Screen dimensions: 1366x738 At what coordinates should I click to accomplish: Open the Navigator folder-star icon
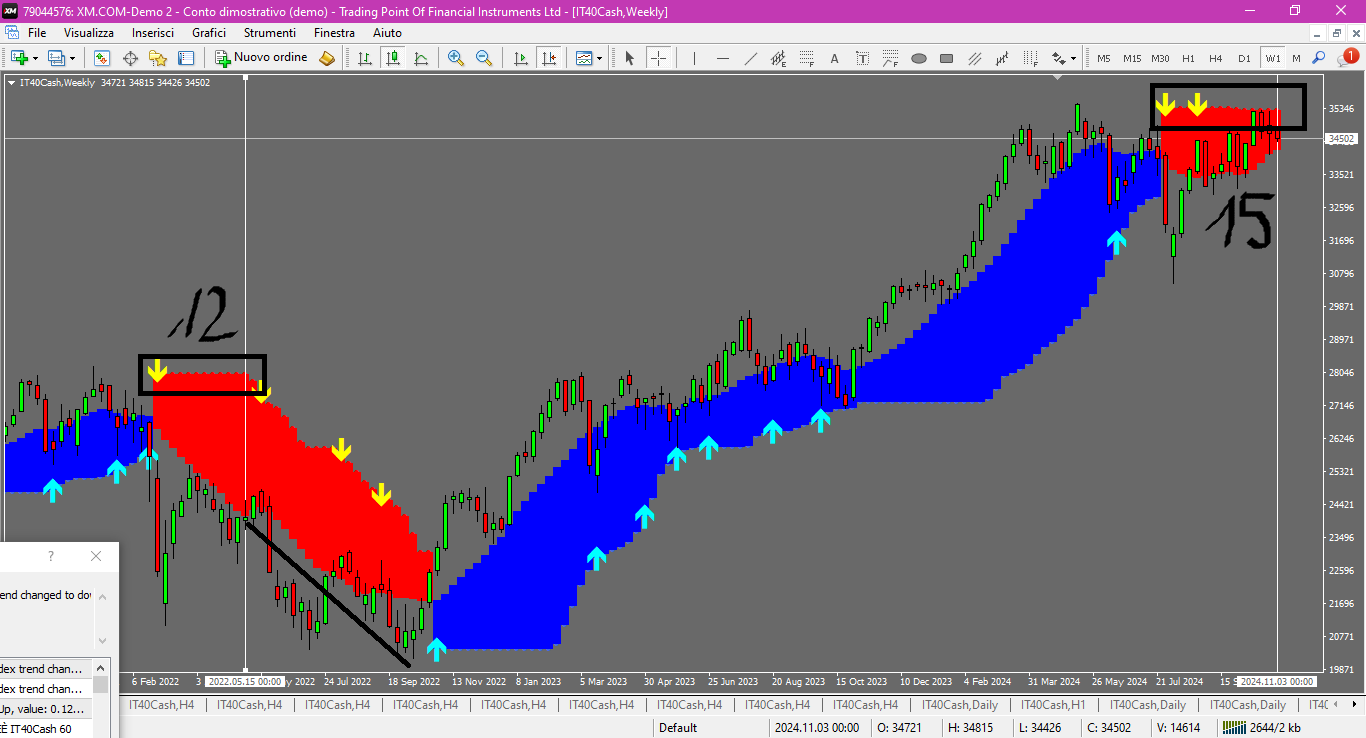pyautogui.click(x=158, y=58)
